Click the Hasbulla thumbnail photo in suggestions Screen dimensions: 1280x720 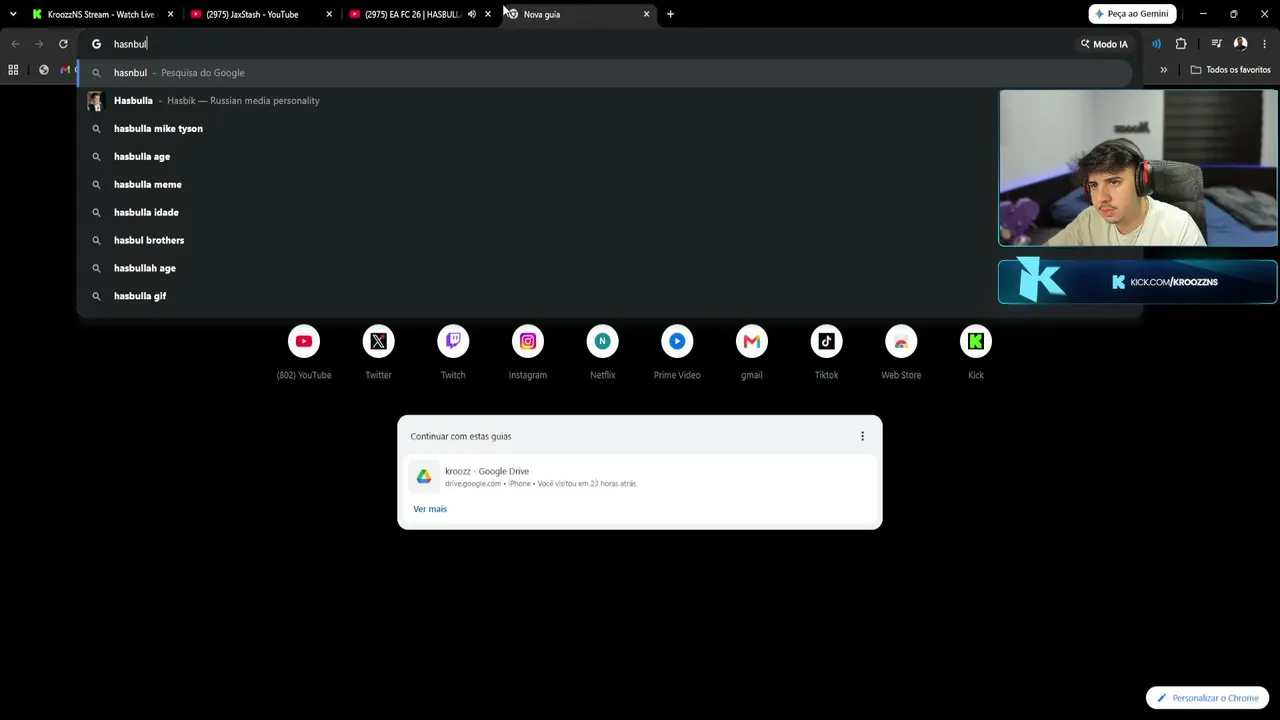click(x=95, y=101)
